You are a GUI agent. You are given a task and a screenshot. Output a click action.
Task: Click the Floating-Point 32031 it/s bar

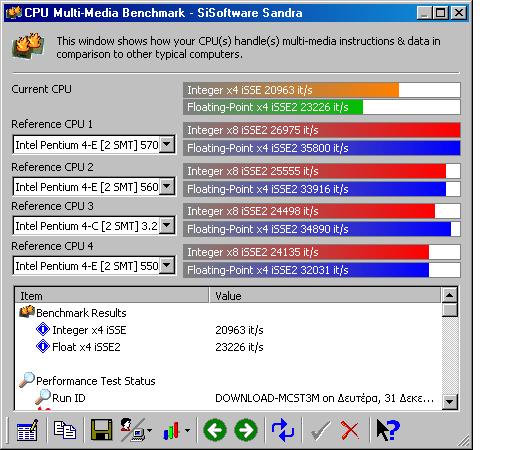(x=322, y=270)
